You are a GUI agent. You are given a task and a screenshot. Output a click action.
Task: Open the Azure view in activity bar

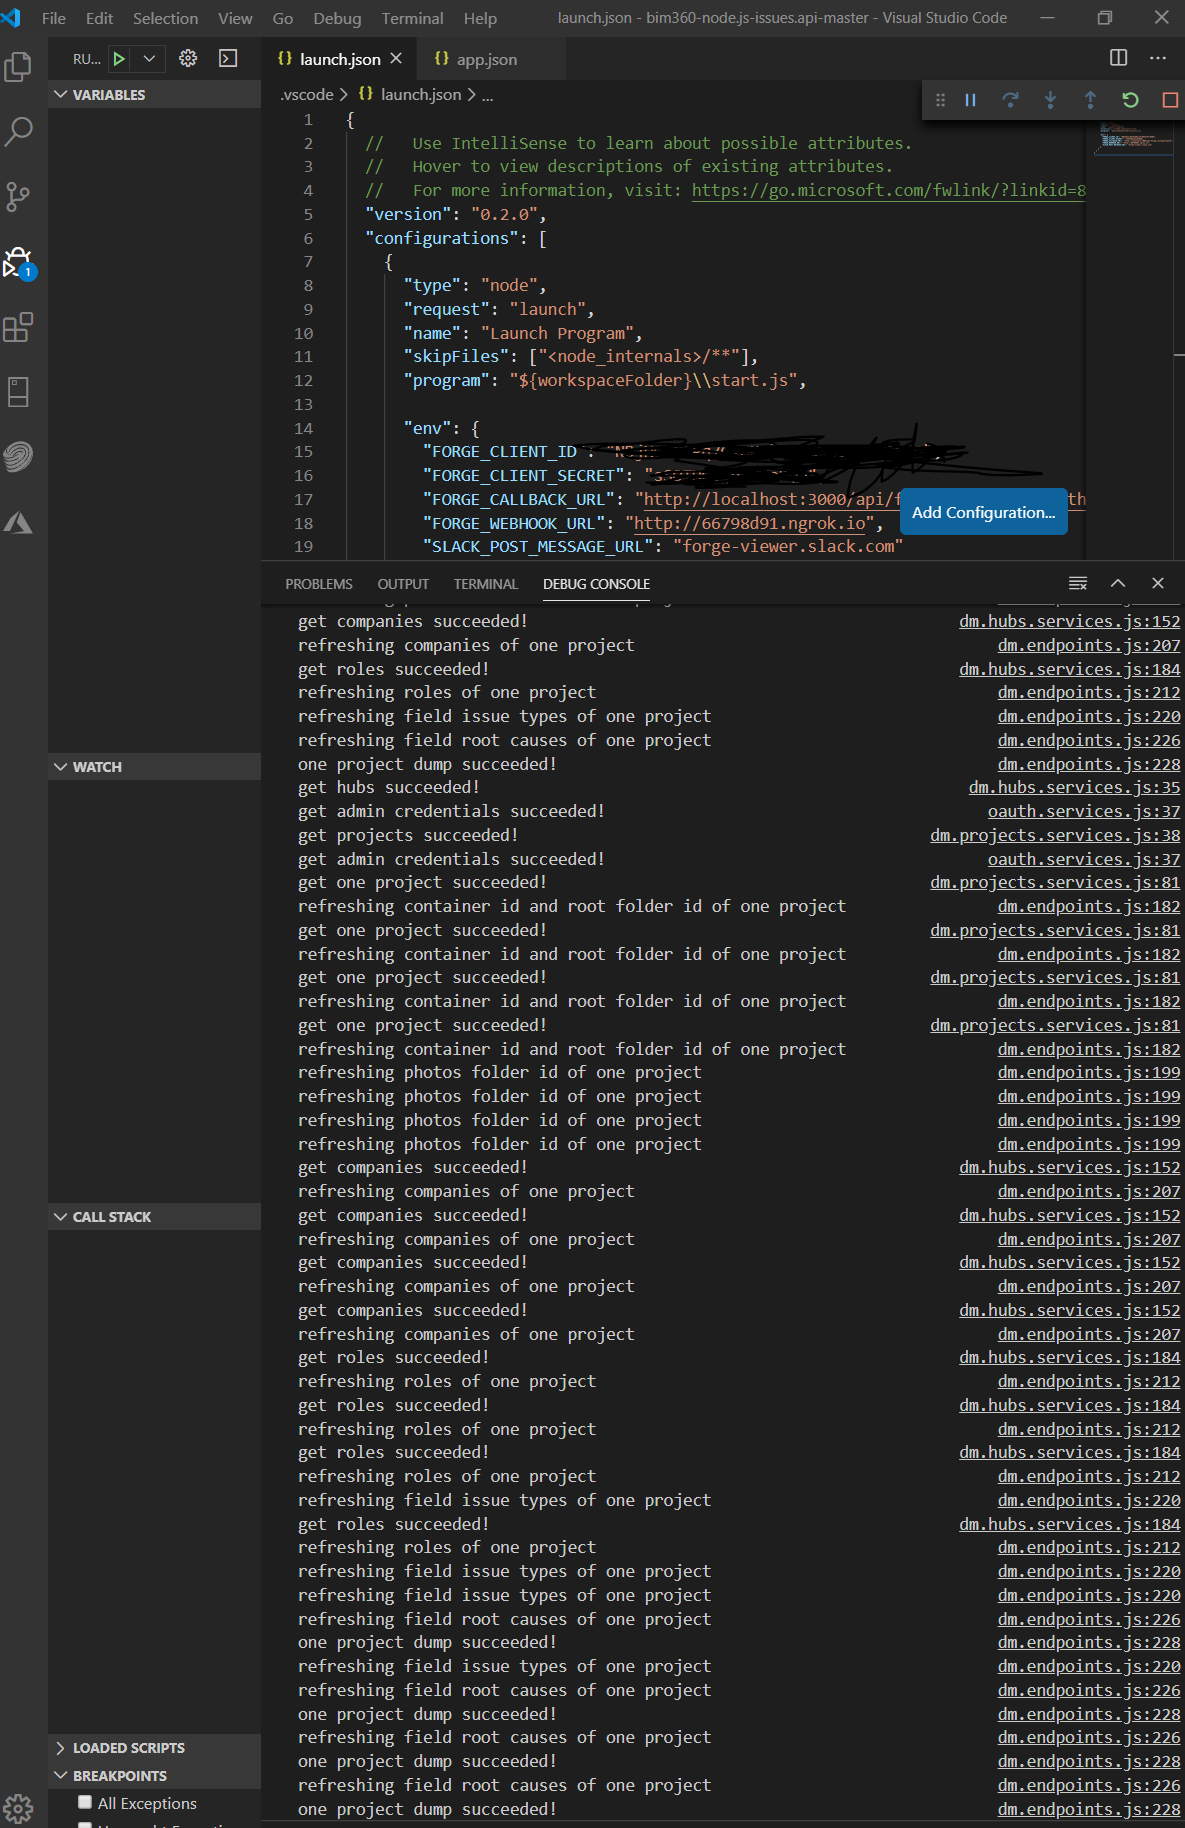coord(18,522)
